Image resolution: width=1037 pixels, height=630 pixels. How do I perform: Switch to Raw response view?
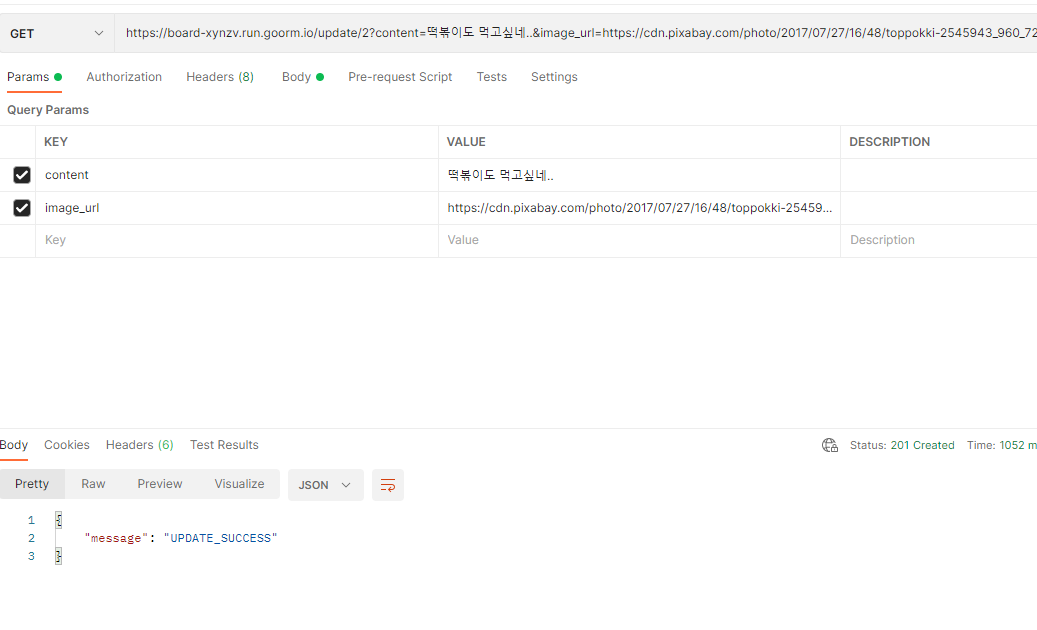coord(93,484)
